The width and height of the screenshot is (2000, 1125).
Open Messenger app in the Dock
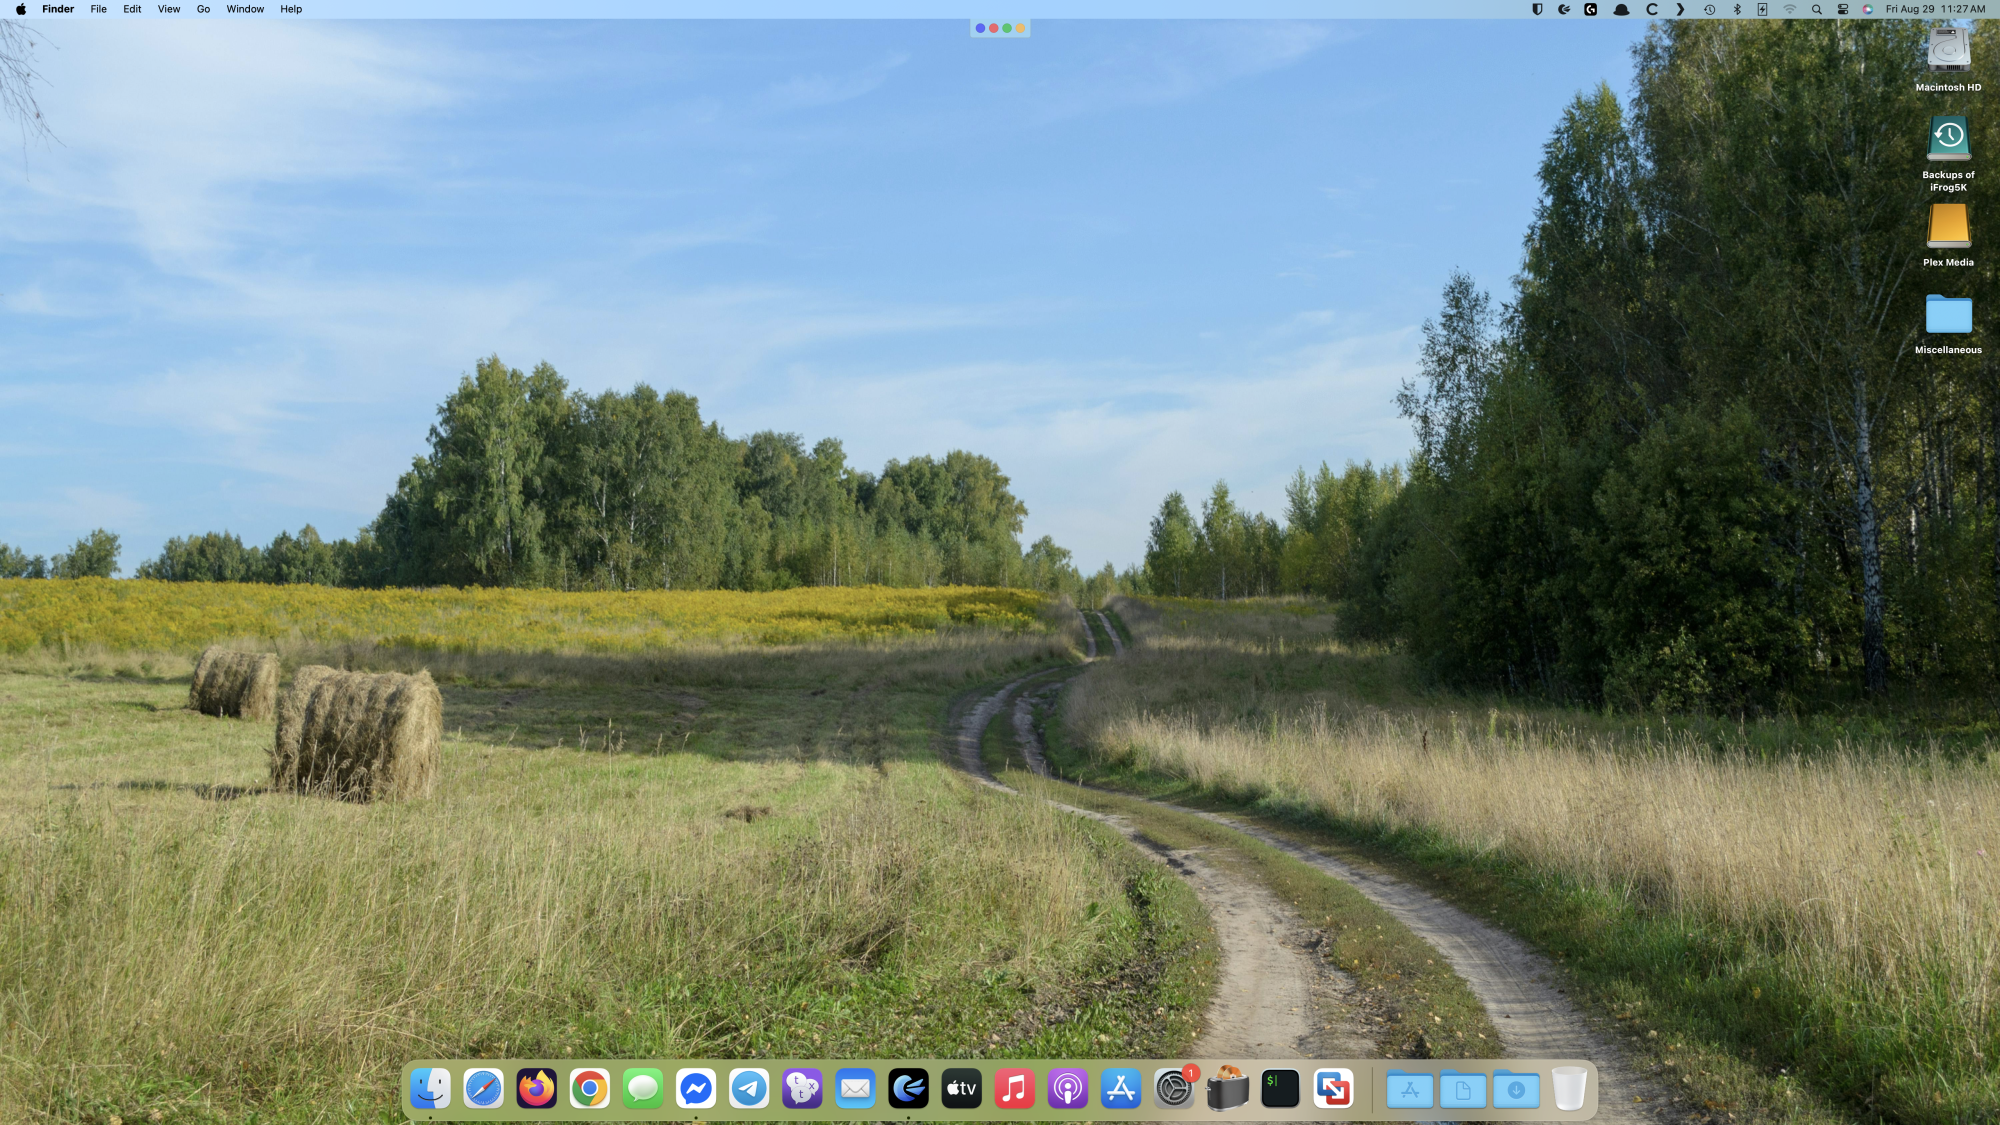pyautogui.click(x=696, y=1089)
